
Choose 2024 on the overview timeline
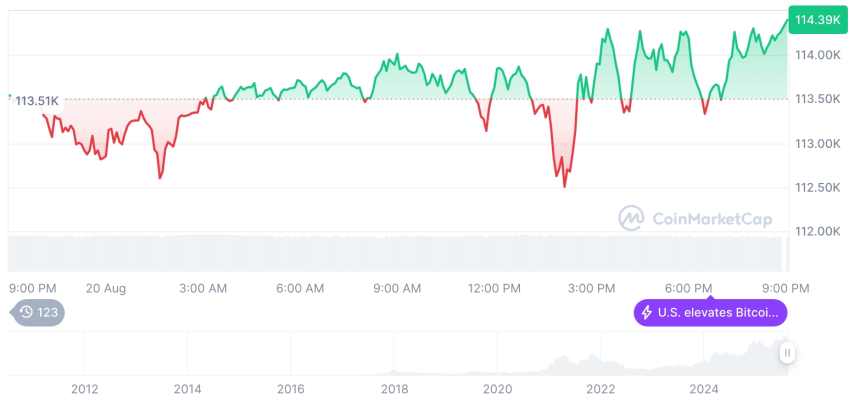704,388
